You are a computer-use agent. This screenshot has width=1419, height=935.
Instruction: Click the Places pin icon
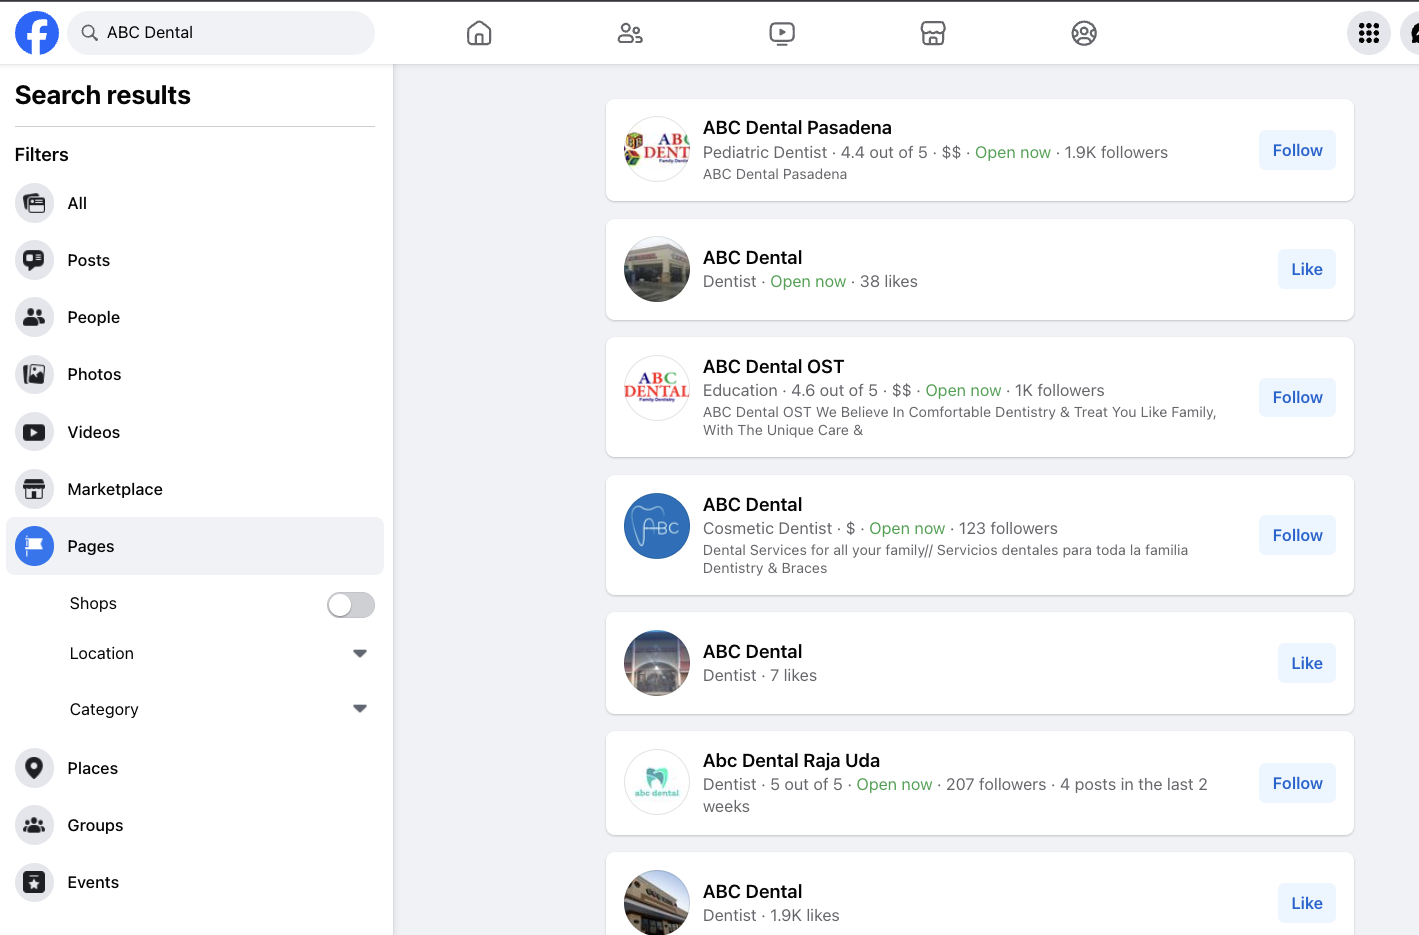click(34, 768)
